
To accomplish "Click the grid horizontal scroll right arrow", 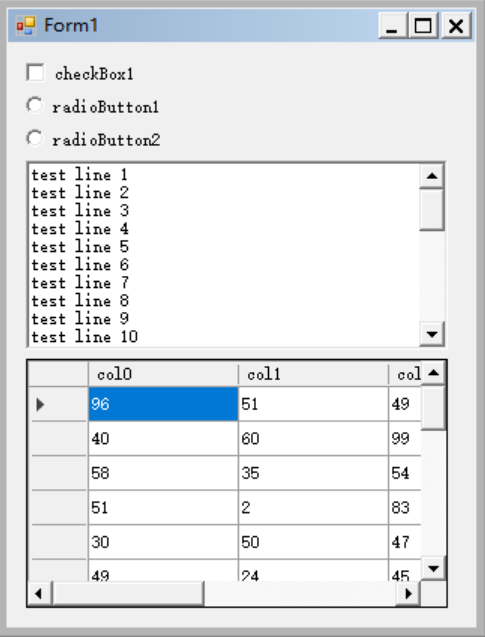I will pyautogui.click(x=408, y=594).
